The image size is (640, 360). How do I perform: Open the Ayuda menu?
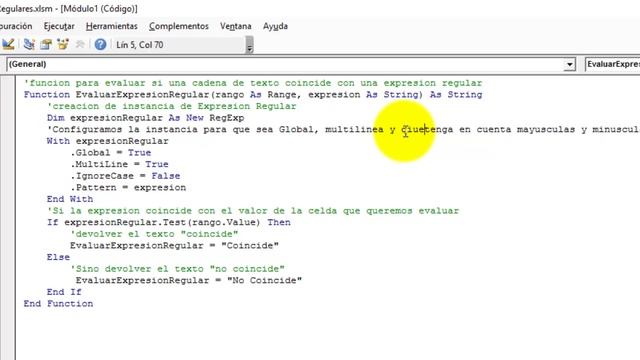click(x=275, y=26)
